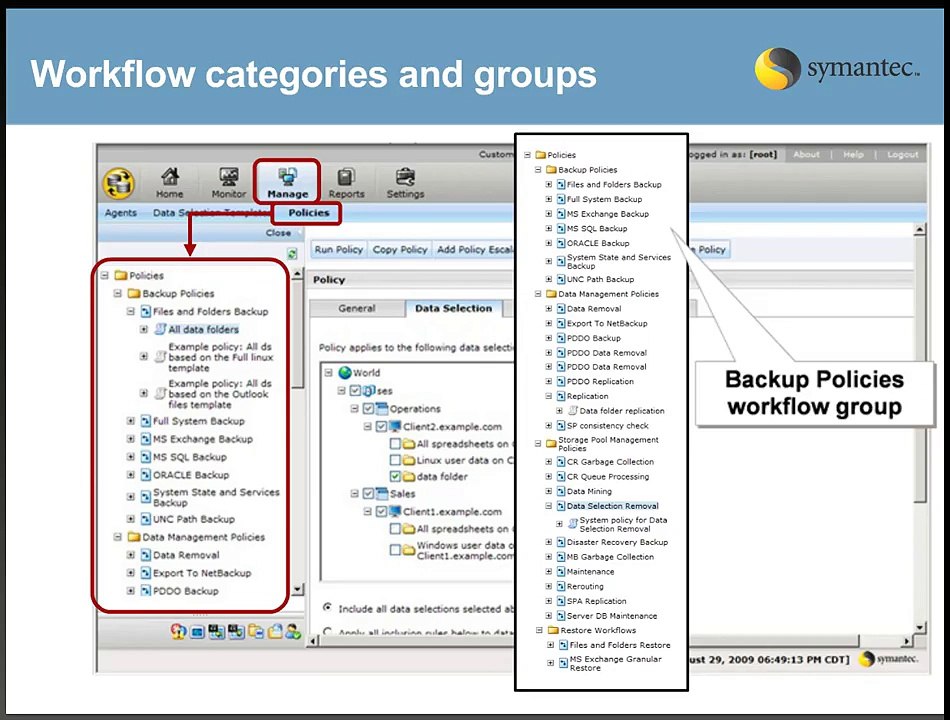
Task: Click the main panel scrollbar up arrow
Action: click(920, 230)
